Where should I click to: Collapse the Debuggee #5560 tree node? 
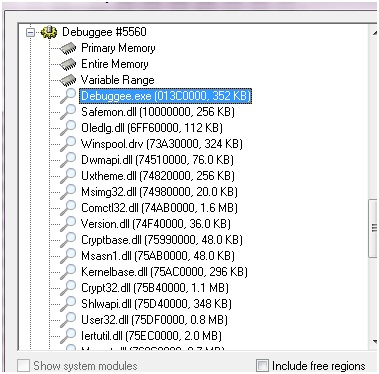pos(31,33)
